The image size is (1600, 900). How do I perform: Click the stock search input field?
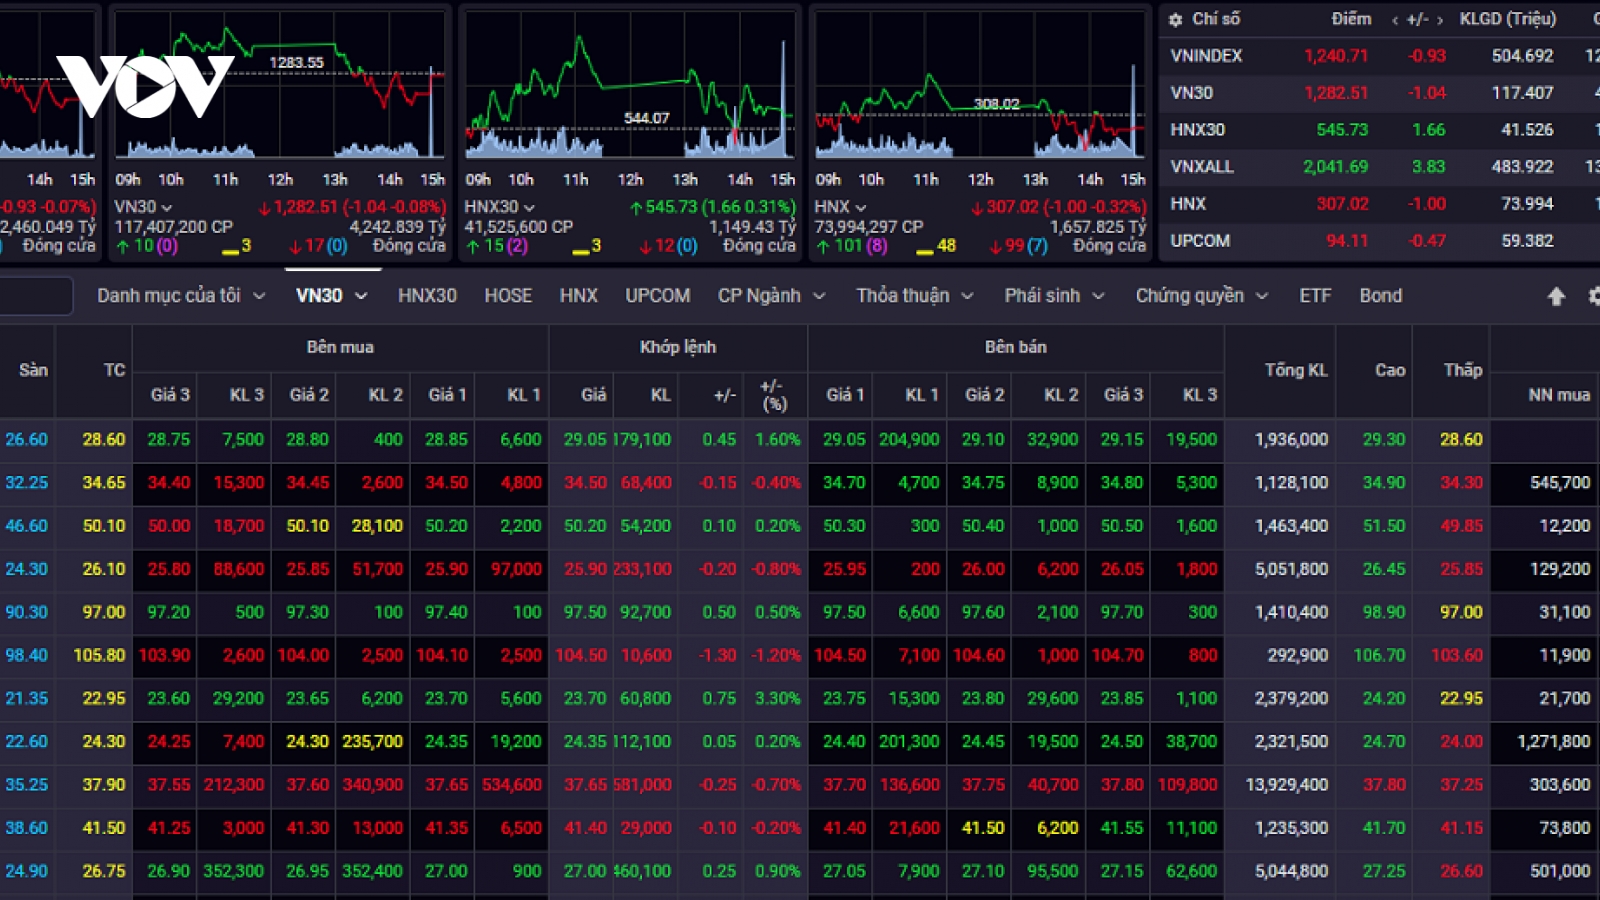pyautogui.click(x=36, y=296)
